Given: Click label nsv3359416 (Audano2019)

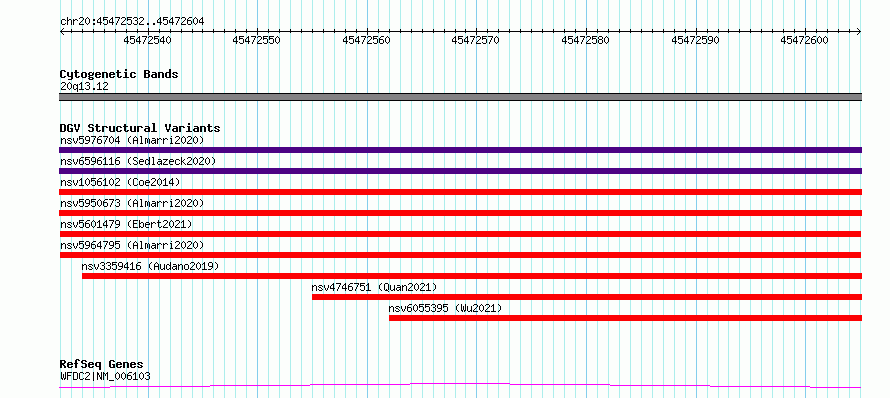Looking at the screenshot, I should pyautogui.click(x=150, y=266).
